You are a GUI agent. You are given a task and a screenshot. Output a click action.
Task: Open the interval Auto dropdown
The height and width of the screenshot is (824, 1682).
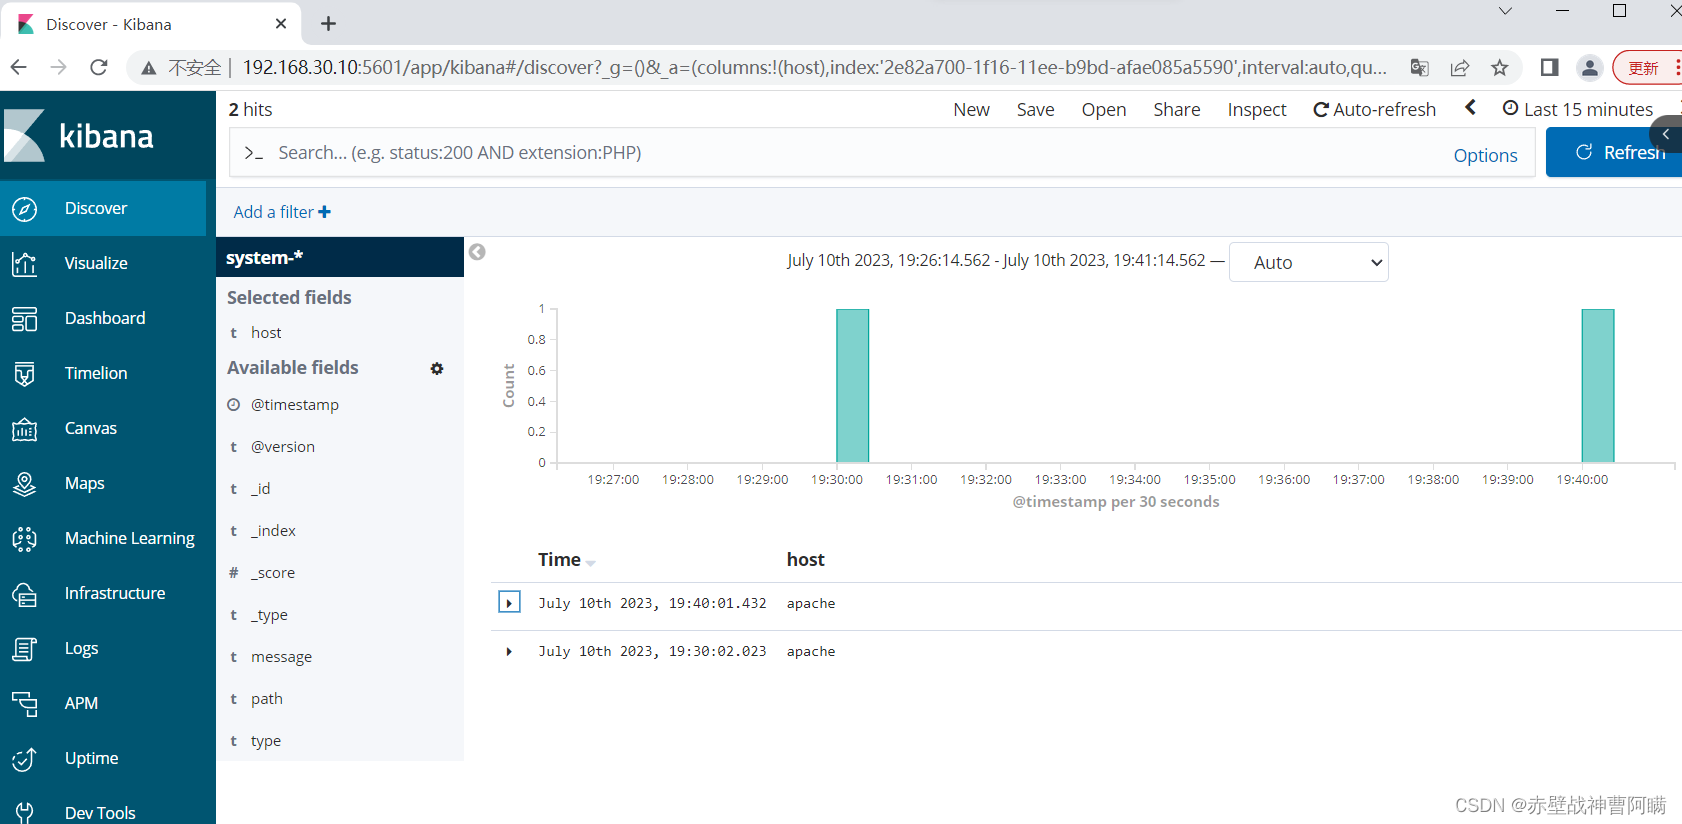[x=1308, y=262]
